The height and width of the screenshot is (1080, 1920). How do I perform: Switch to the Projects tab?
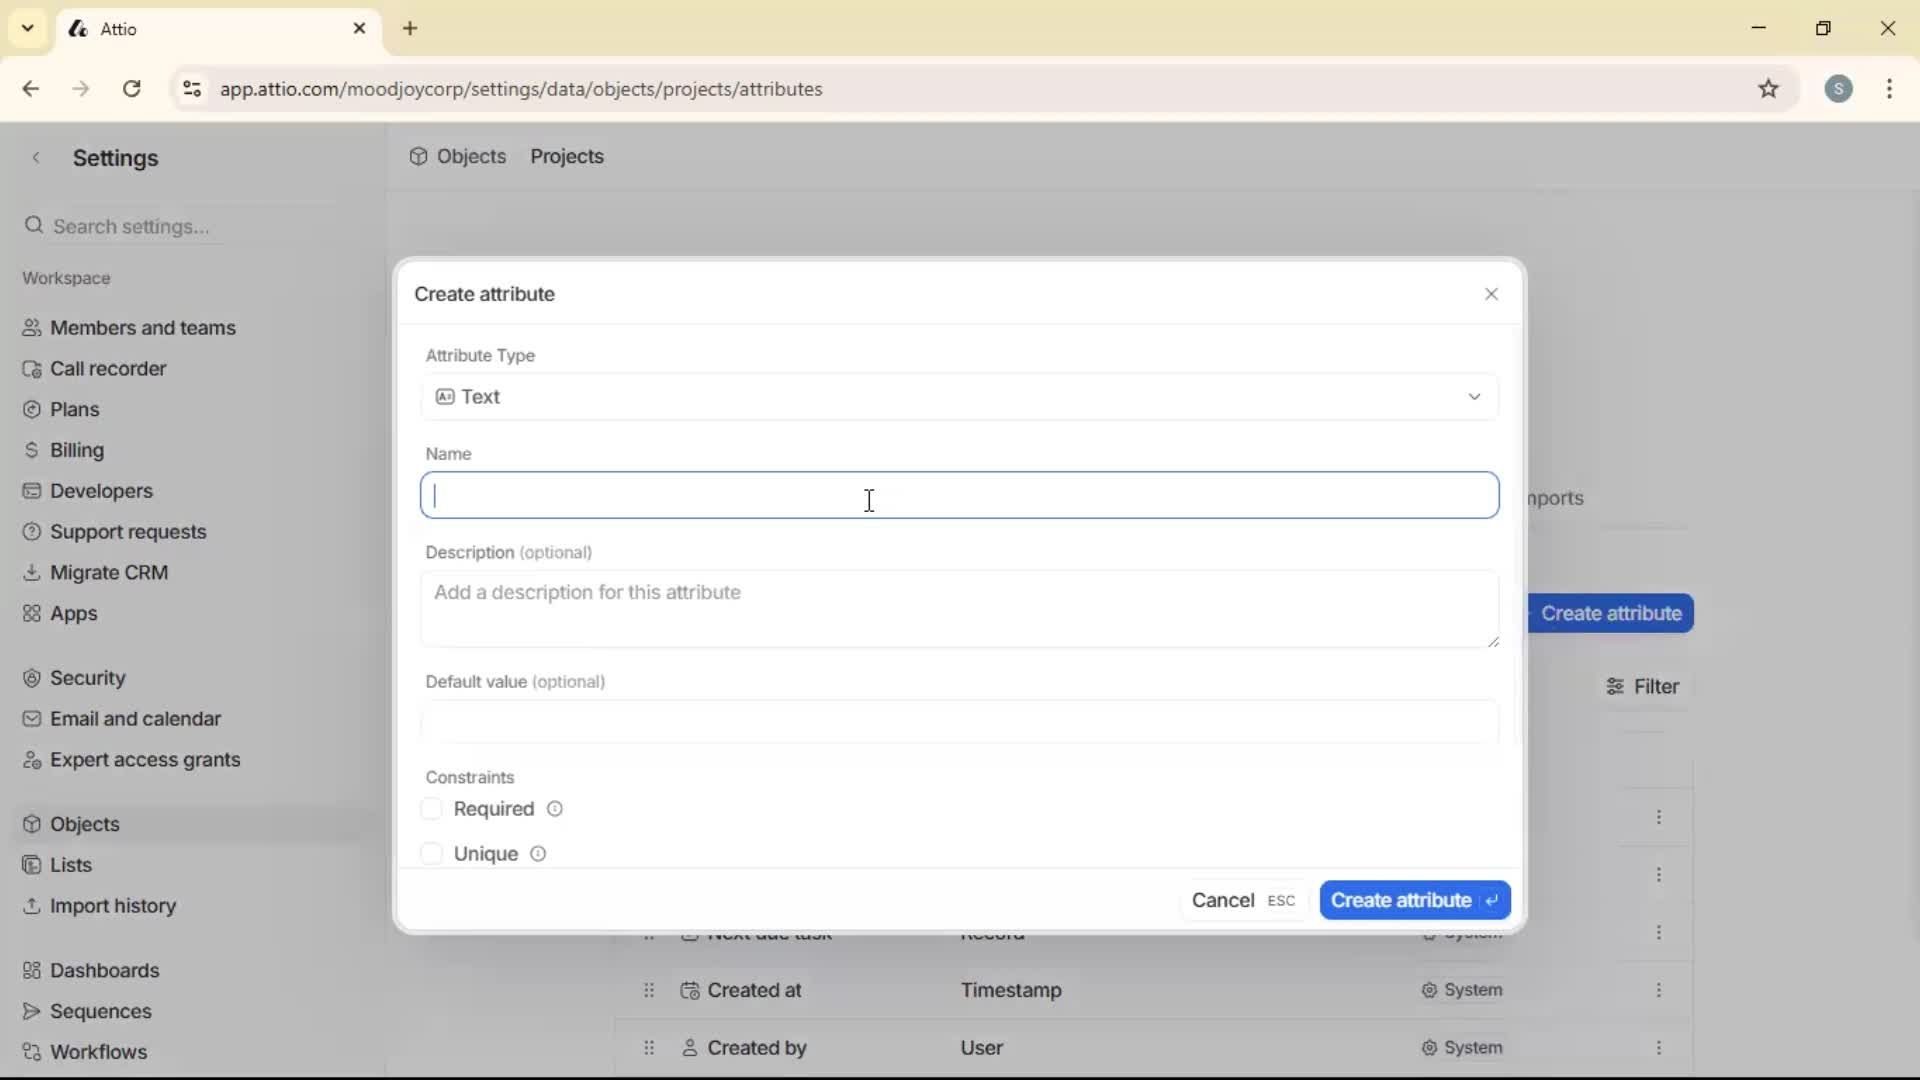tap(566, 156)
